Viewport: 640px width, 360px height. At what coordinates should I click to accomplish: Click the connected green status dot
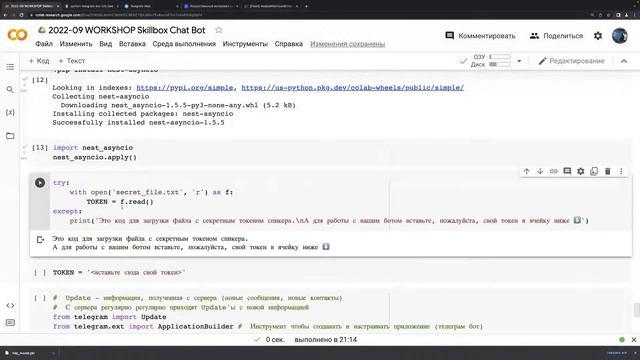click(622, 340)
